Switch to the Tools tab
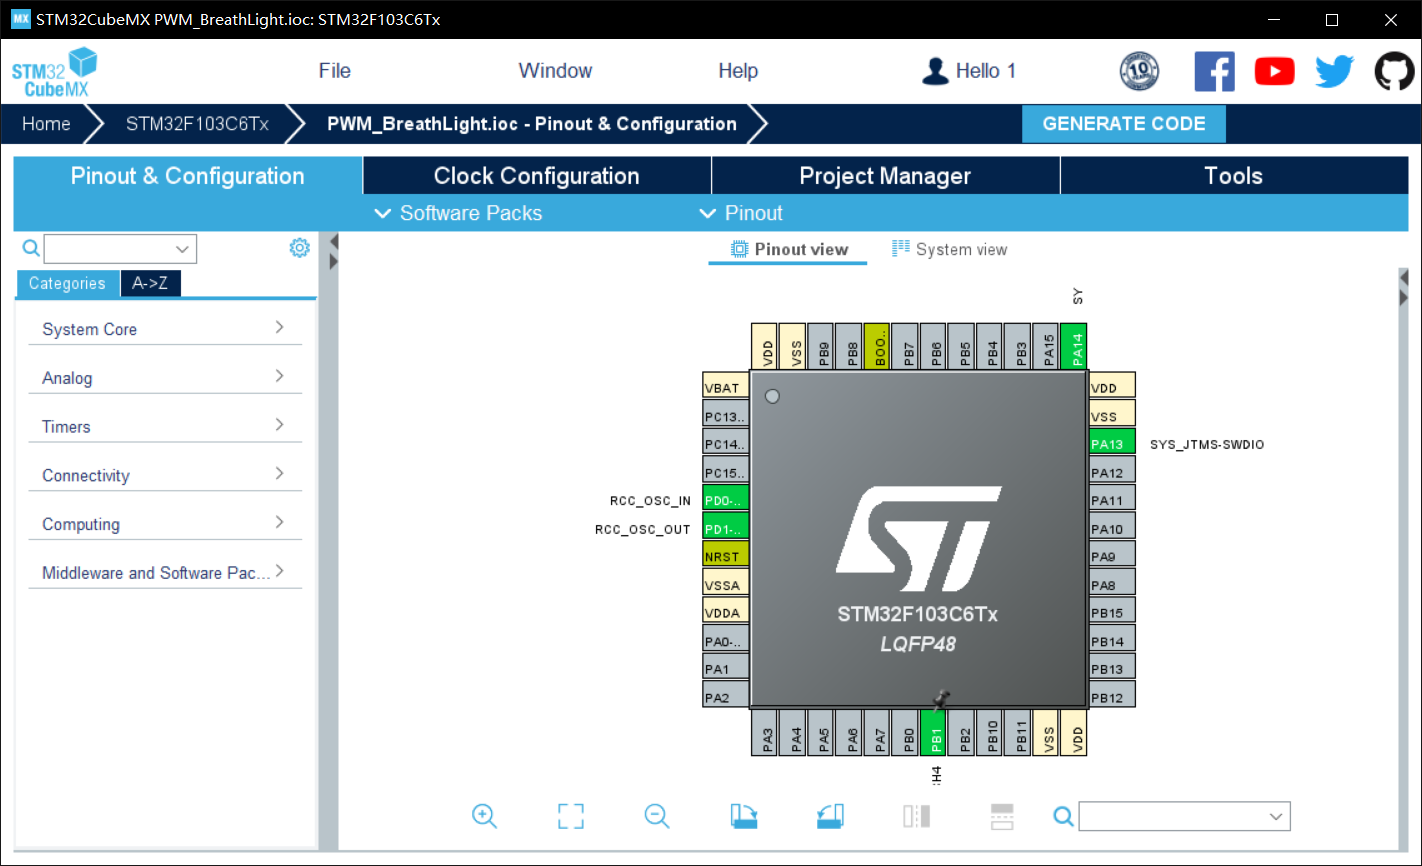1422x866 pixels. click(1233, 176)
